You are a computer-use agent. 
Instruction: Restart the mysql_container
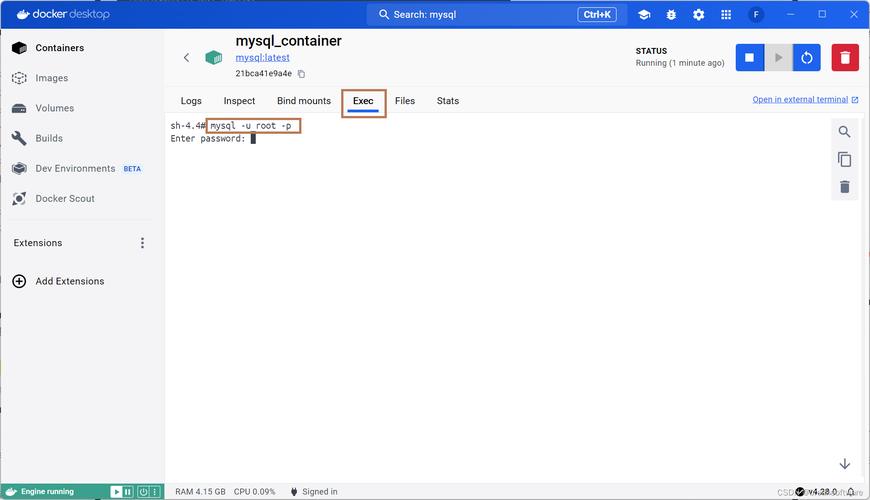(x=807, y=58)
